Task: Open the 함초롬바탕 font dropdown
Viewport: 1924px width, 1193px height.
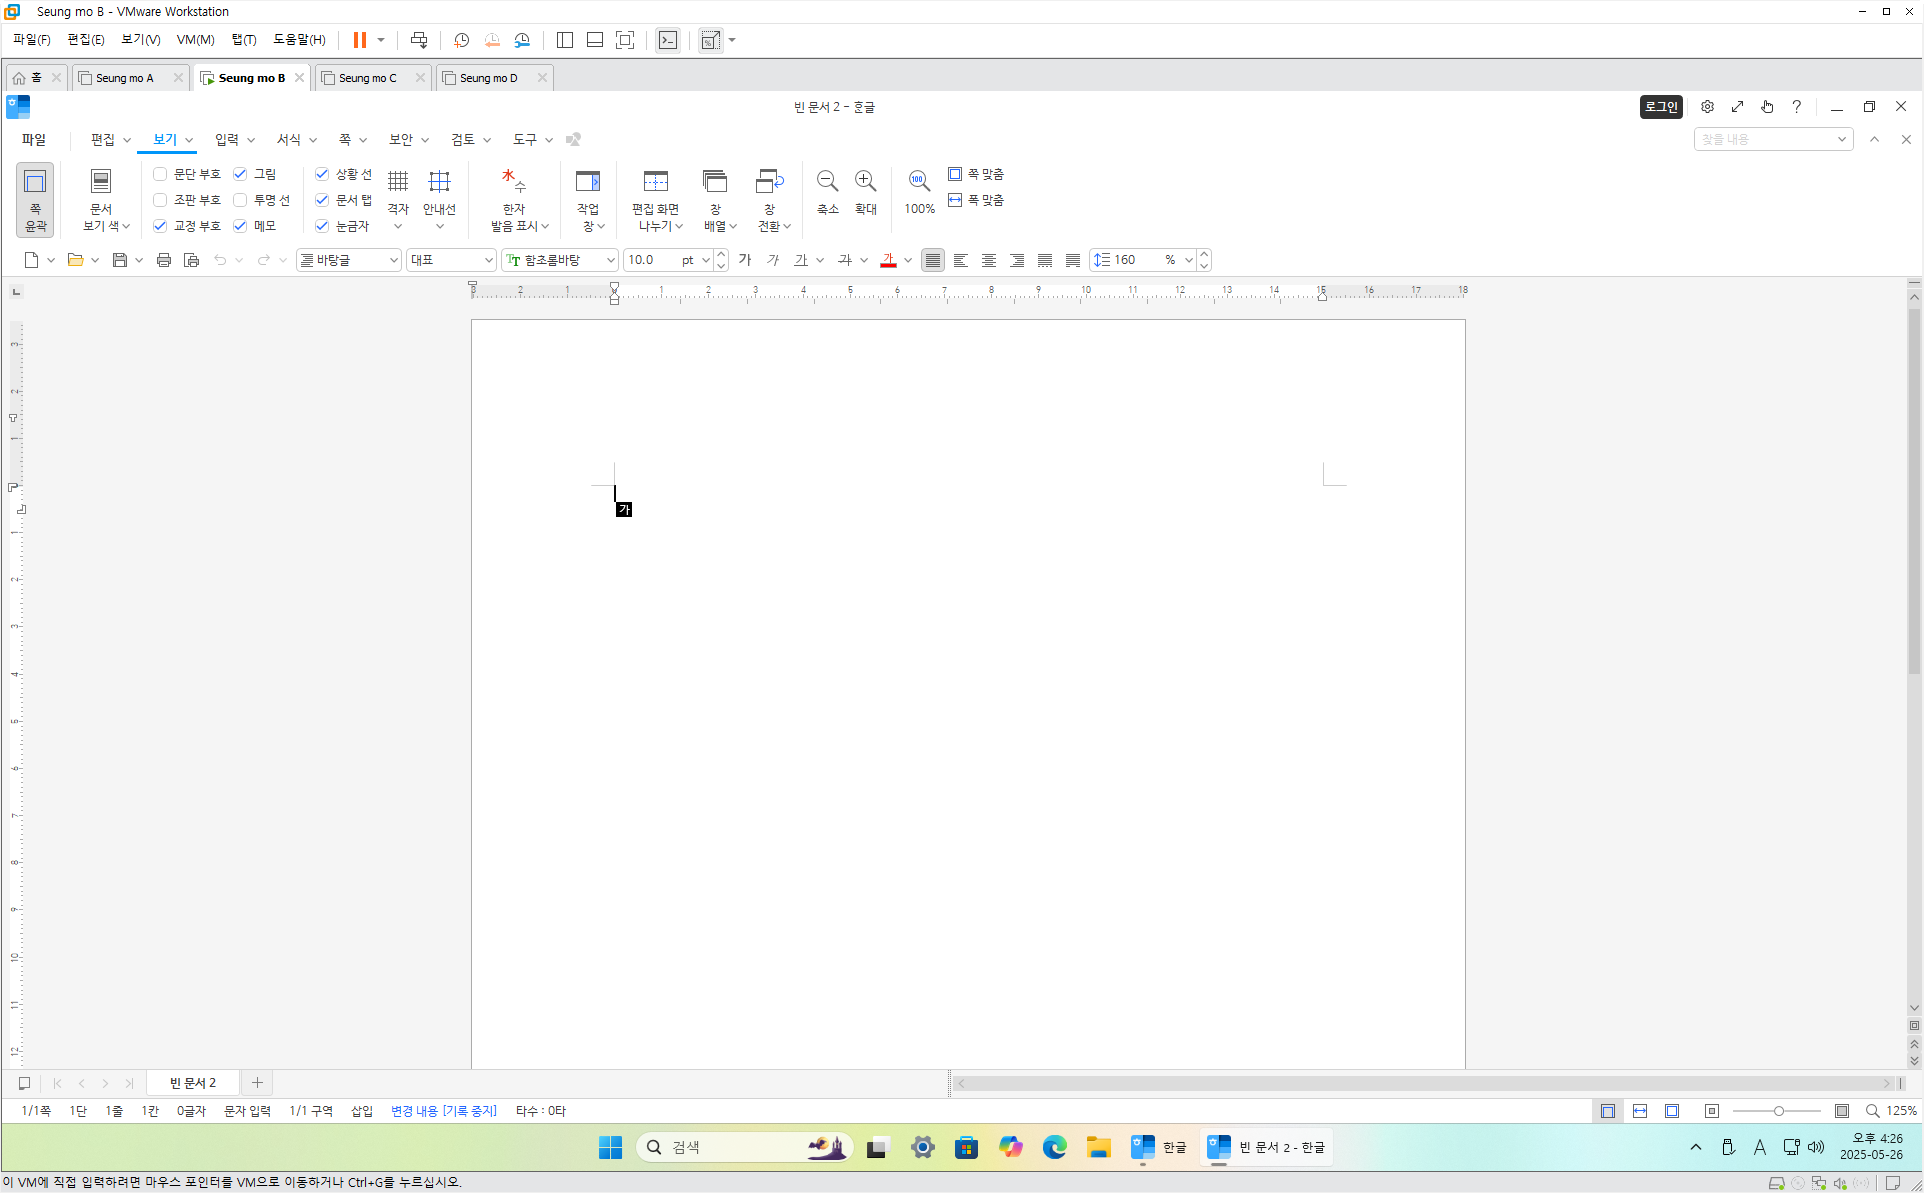Action: 610,260
